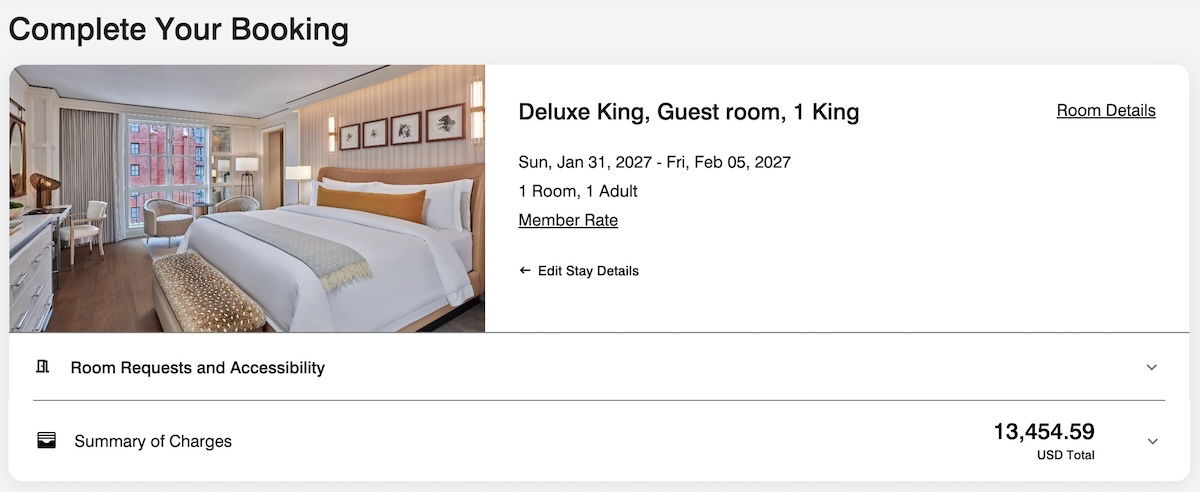Screen dimensions: 1200x492
Task: Open the Room Requests and Accessibility section label
Action: click(x=197, y=368)
